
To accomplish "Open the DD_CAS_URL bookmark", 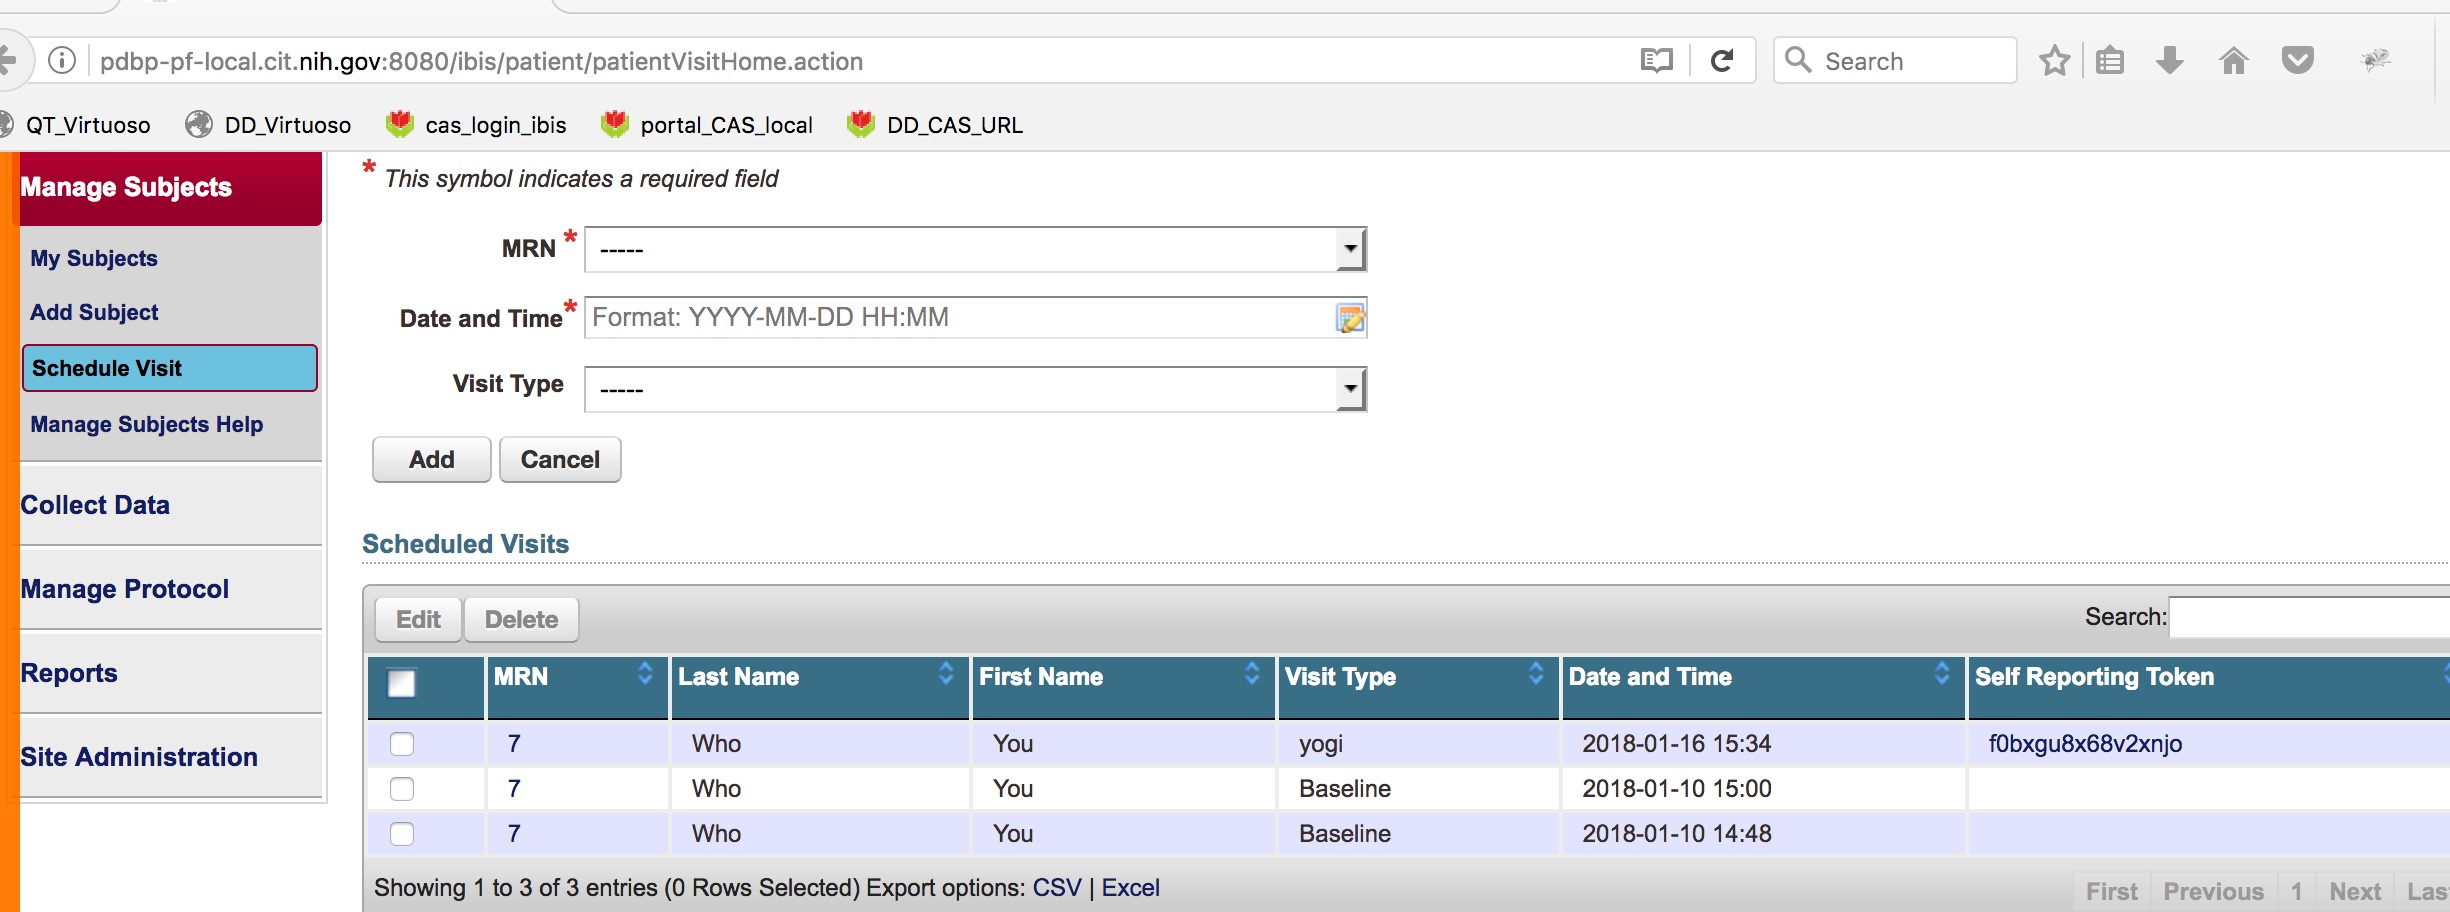I will pyautogui.click(x=935, y=125).
